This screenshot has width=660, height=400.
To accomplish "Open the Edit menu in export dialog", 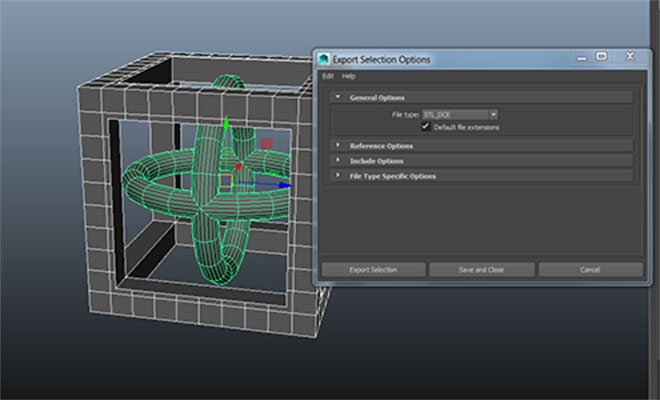I will coord(328,76).
